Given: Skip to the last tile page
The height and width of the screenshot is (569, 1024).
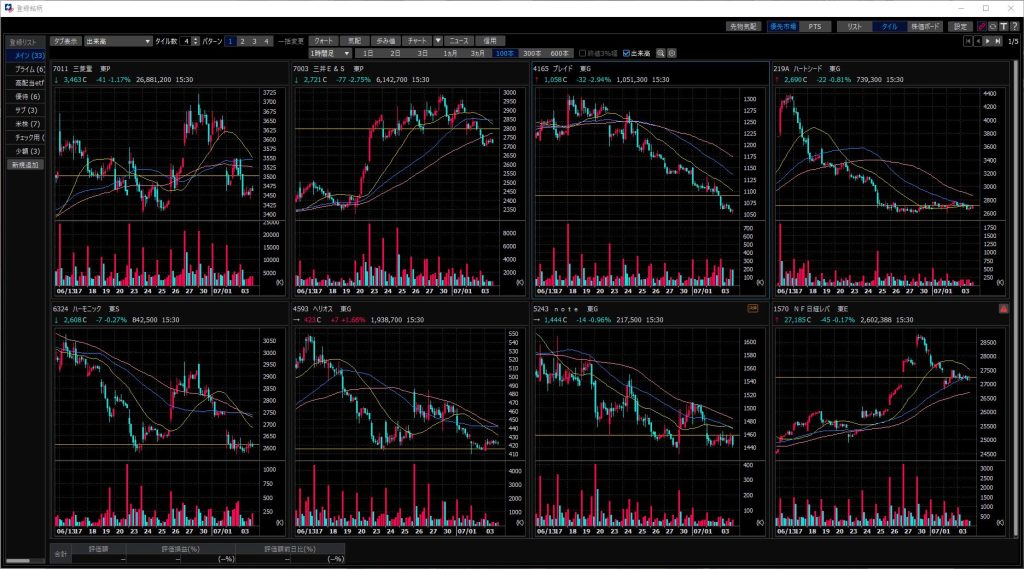Looking at the screenshot, I should (998, 41).
